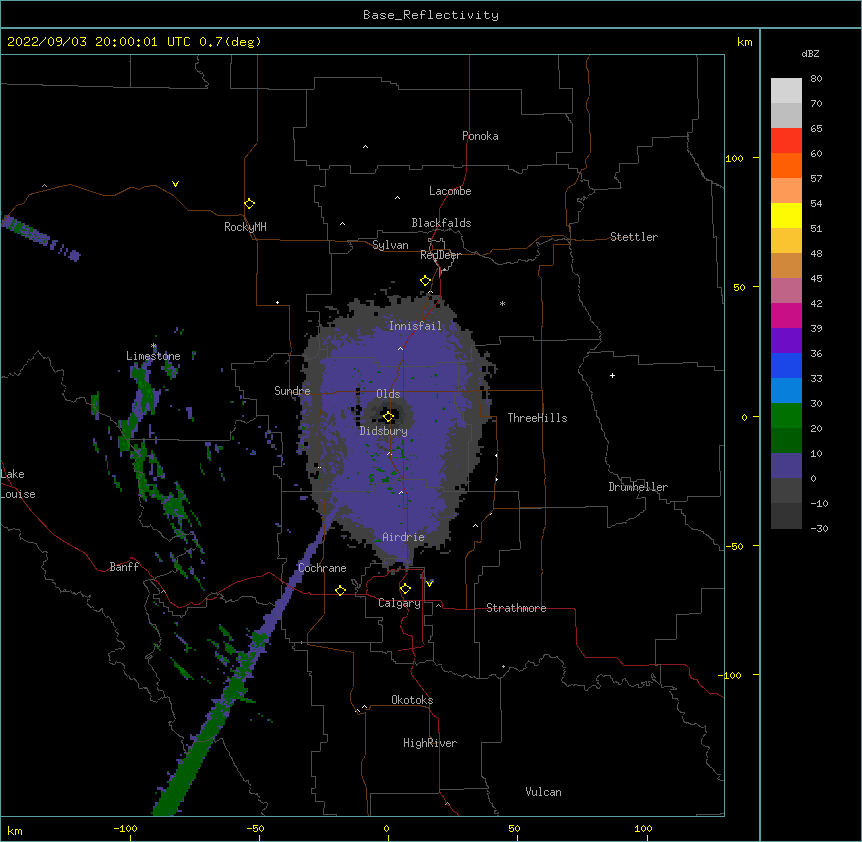Click the Airdrie city label

click(x=404, y=537)
